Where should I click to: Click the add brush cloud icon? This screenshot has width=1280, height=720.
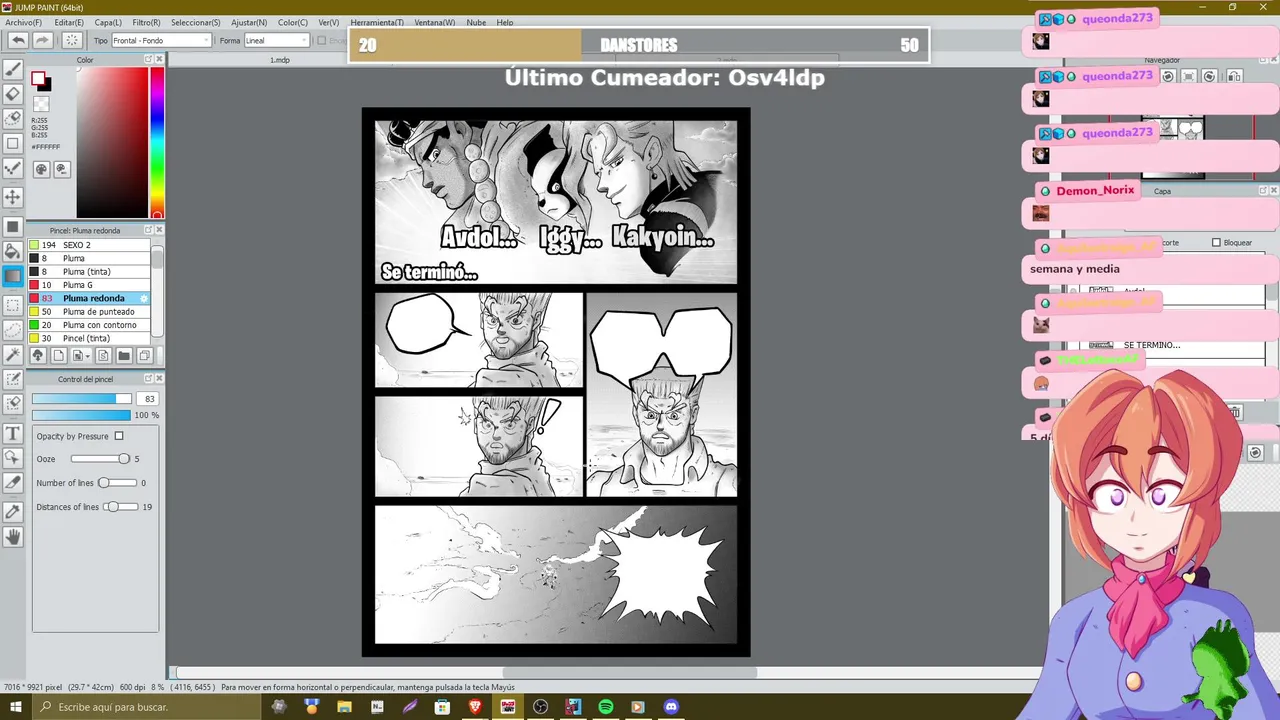[38, 356]
